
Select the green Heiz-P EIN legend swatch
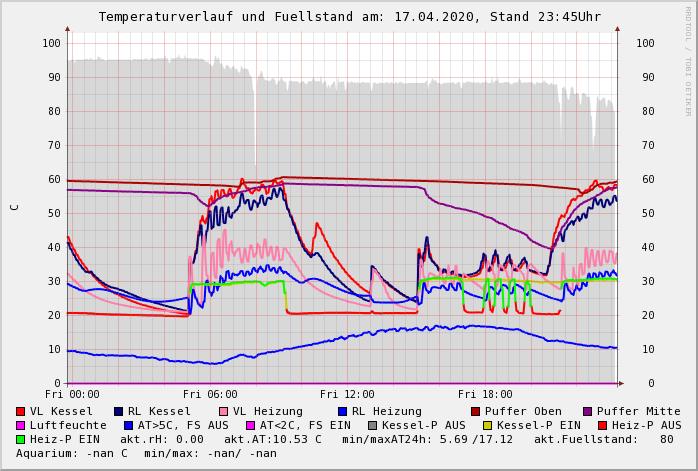[x=21, y=439]
